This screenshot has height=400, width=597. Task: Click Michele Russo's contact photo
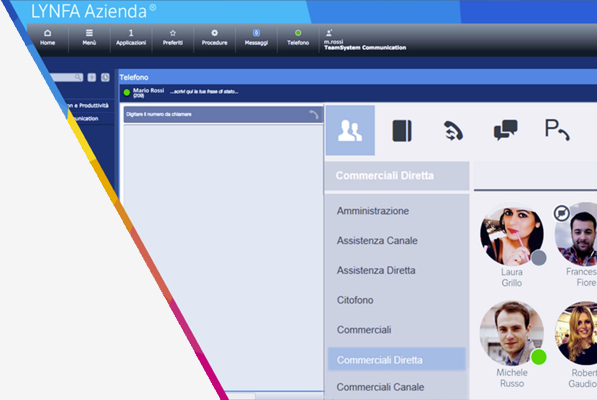(512, 333)
